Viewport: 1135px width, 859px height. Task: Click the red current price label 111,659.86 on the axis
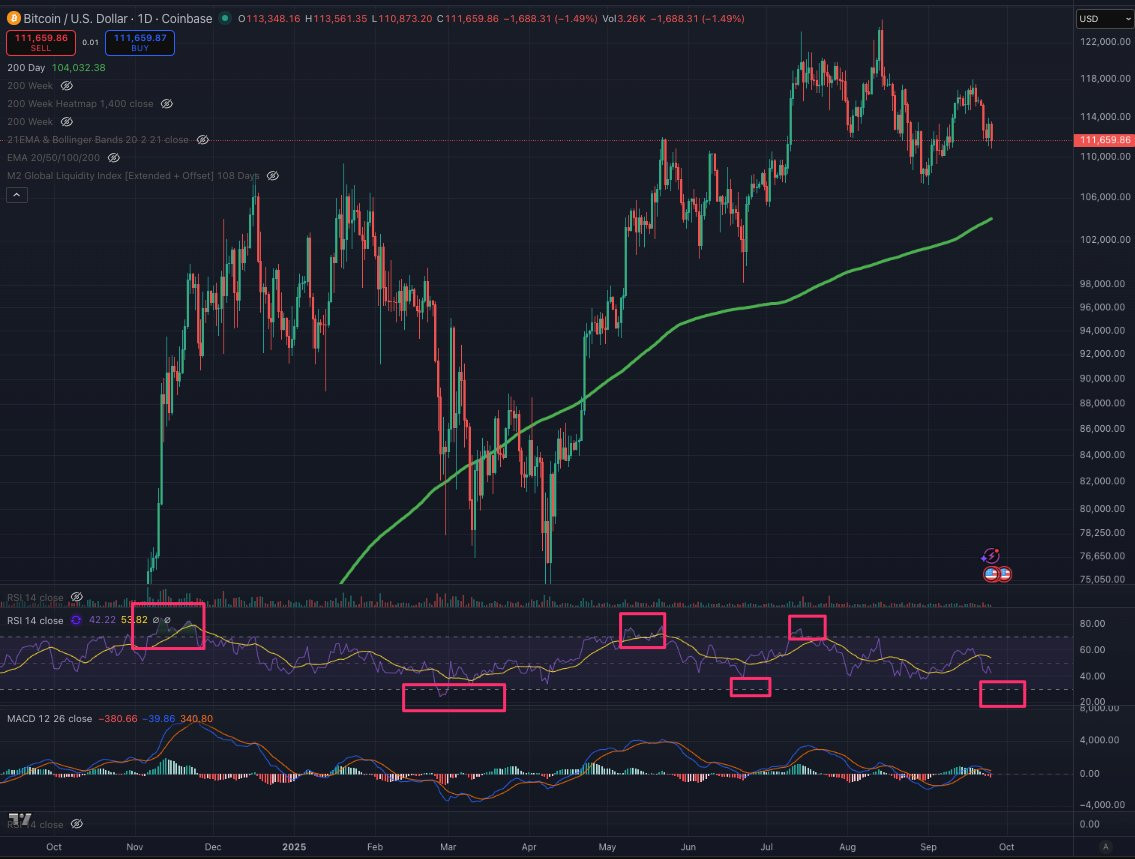coord(1105,140)
